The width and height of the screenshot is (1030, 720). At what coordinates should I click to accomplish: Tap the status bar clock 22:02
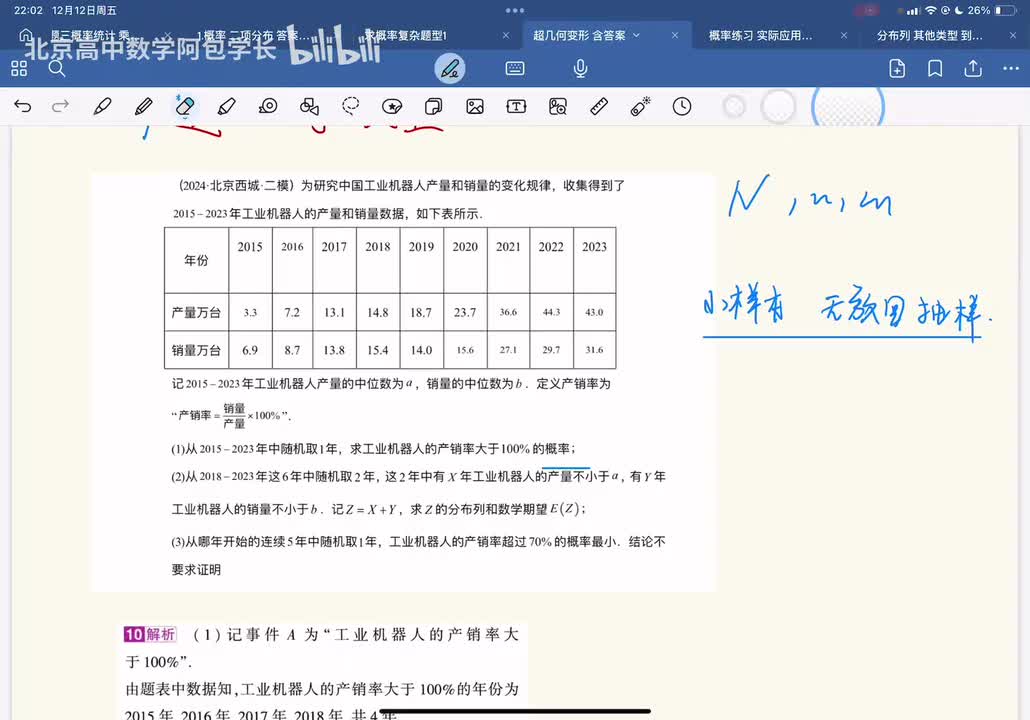click(28, 11)
